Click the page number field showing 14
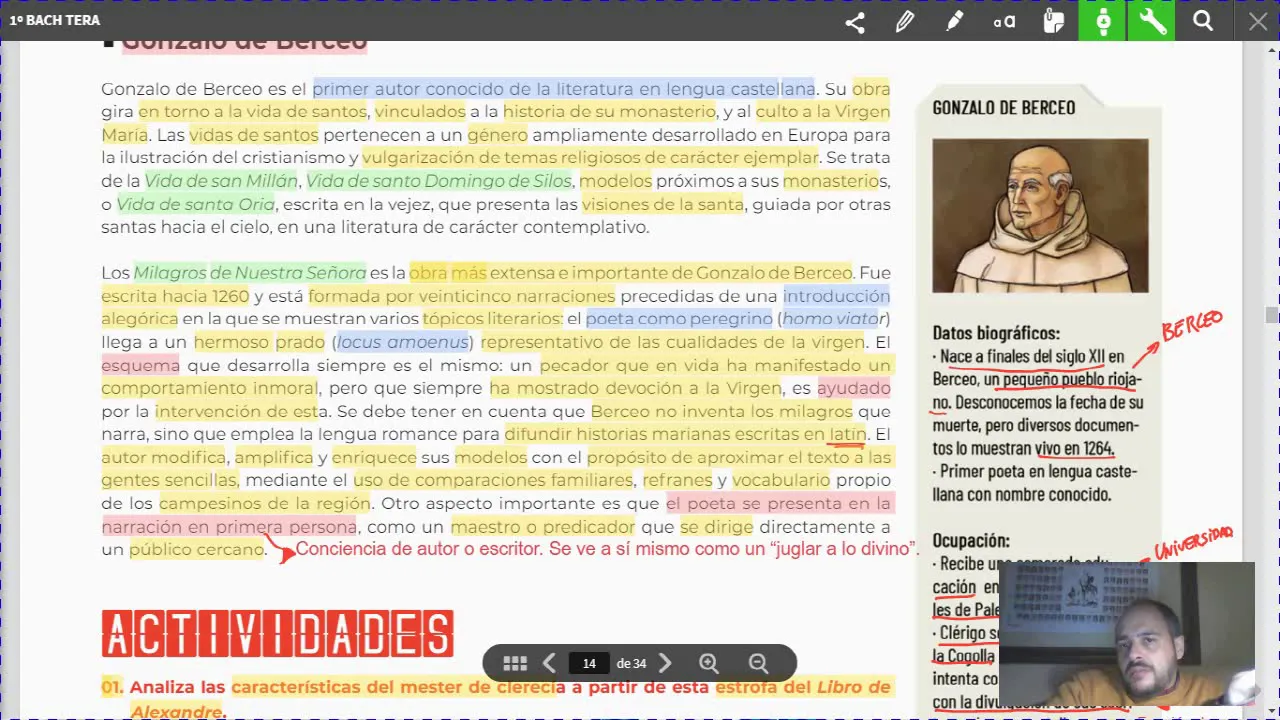 coord(589,663)
